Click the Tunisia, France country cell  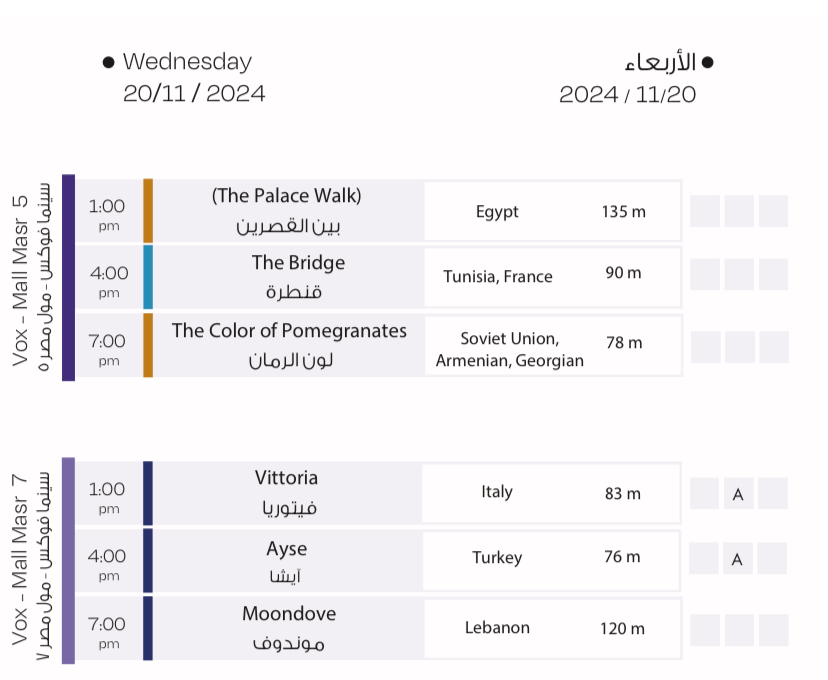click(x=498, y=277)
